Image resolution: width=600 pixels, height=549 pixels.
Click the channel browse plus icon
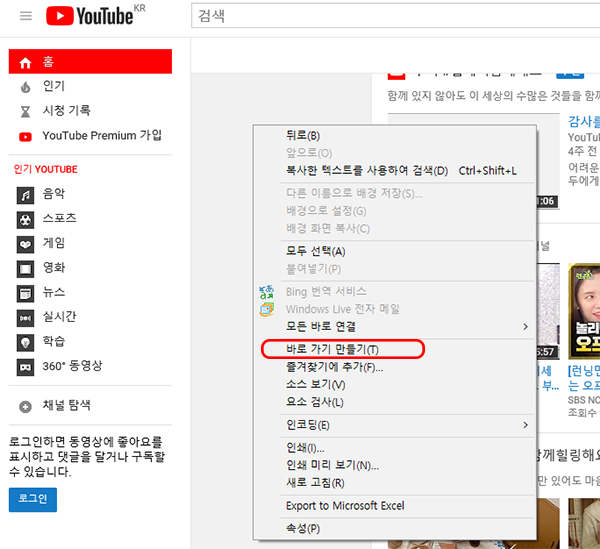pos(25,406)
